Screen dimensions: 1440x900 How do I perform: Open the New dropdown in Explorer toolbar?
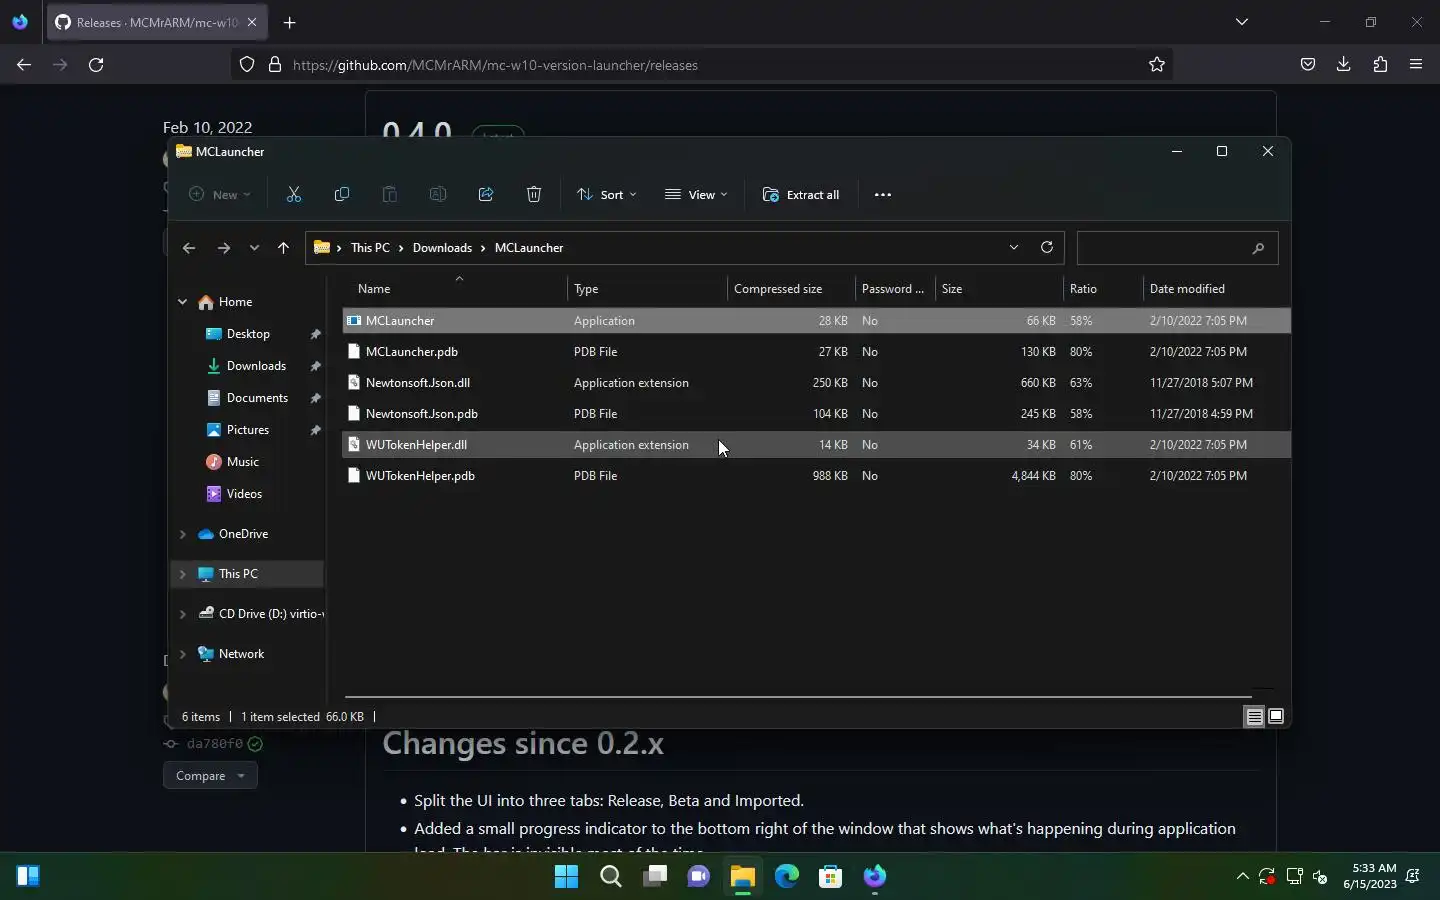(x=220, y=195)
